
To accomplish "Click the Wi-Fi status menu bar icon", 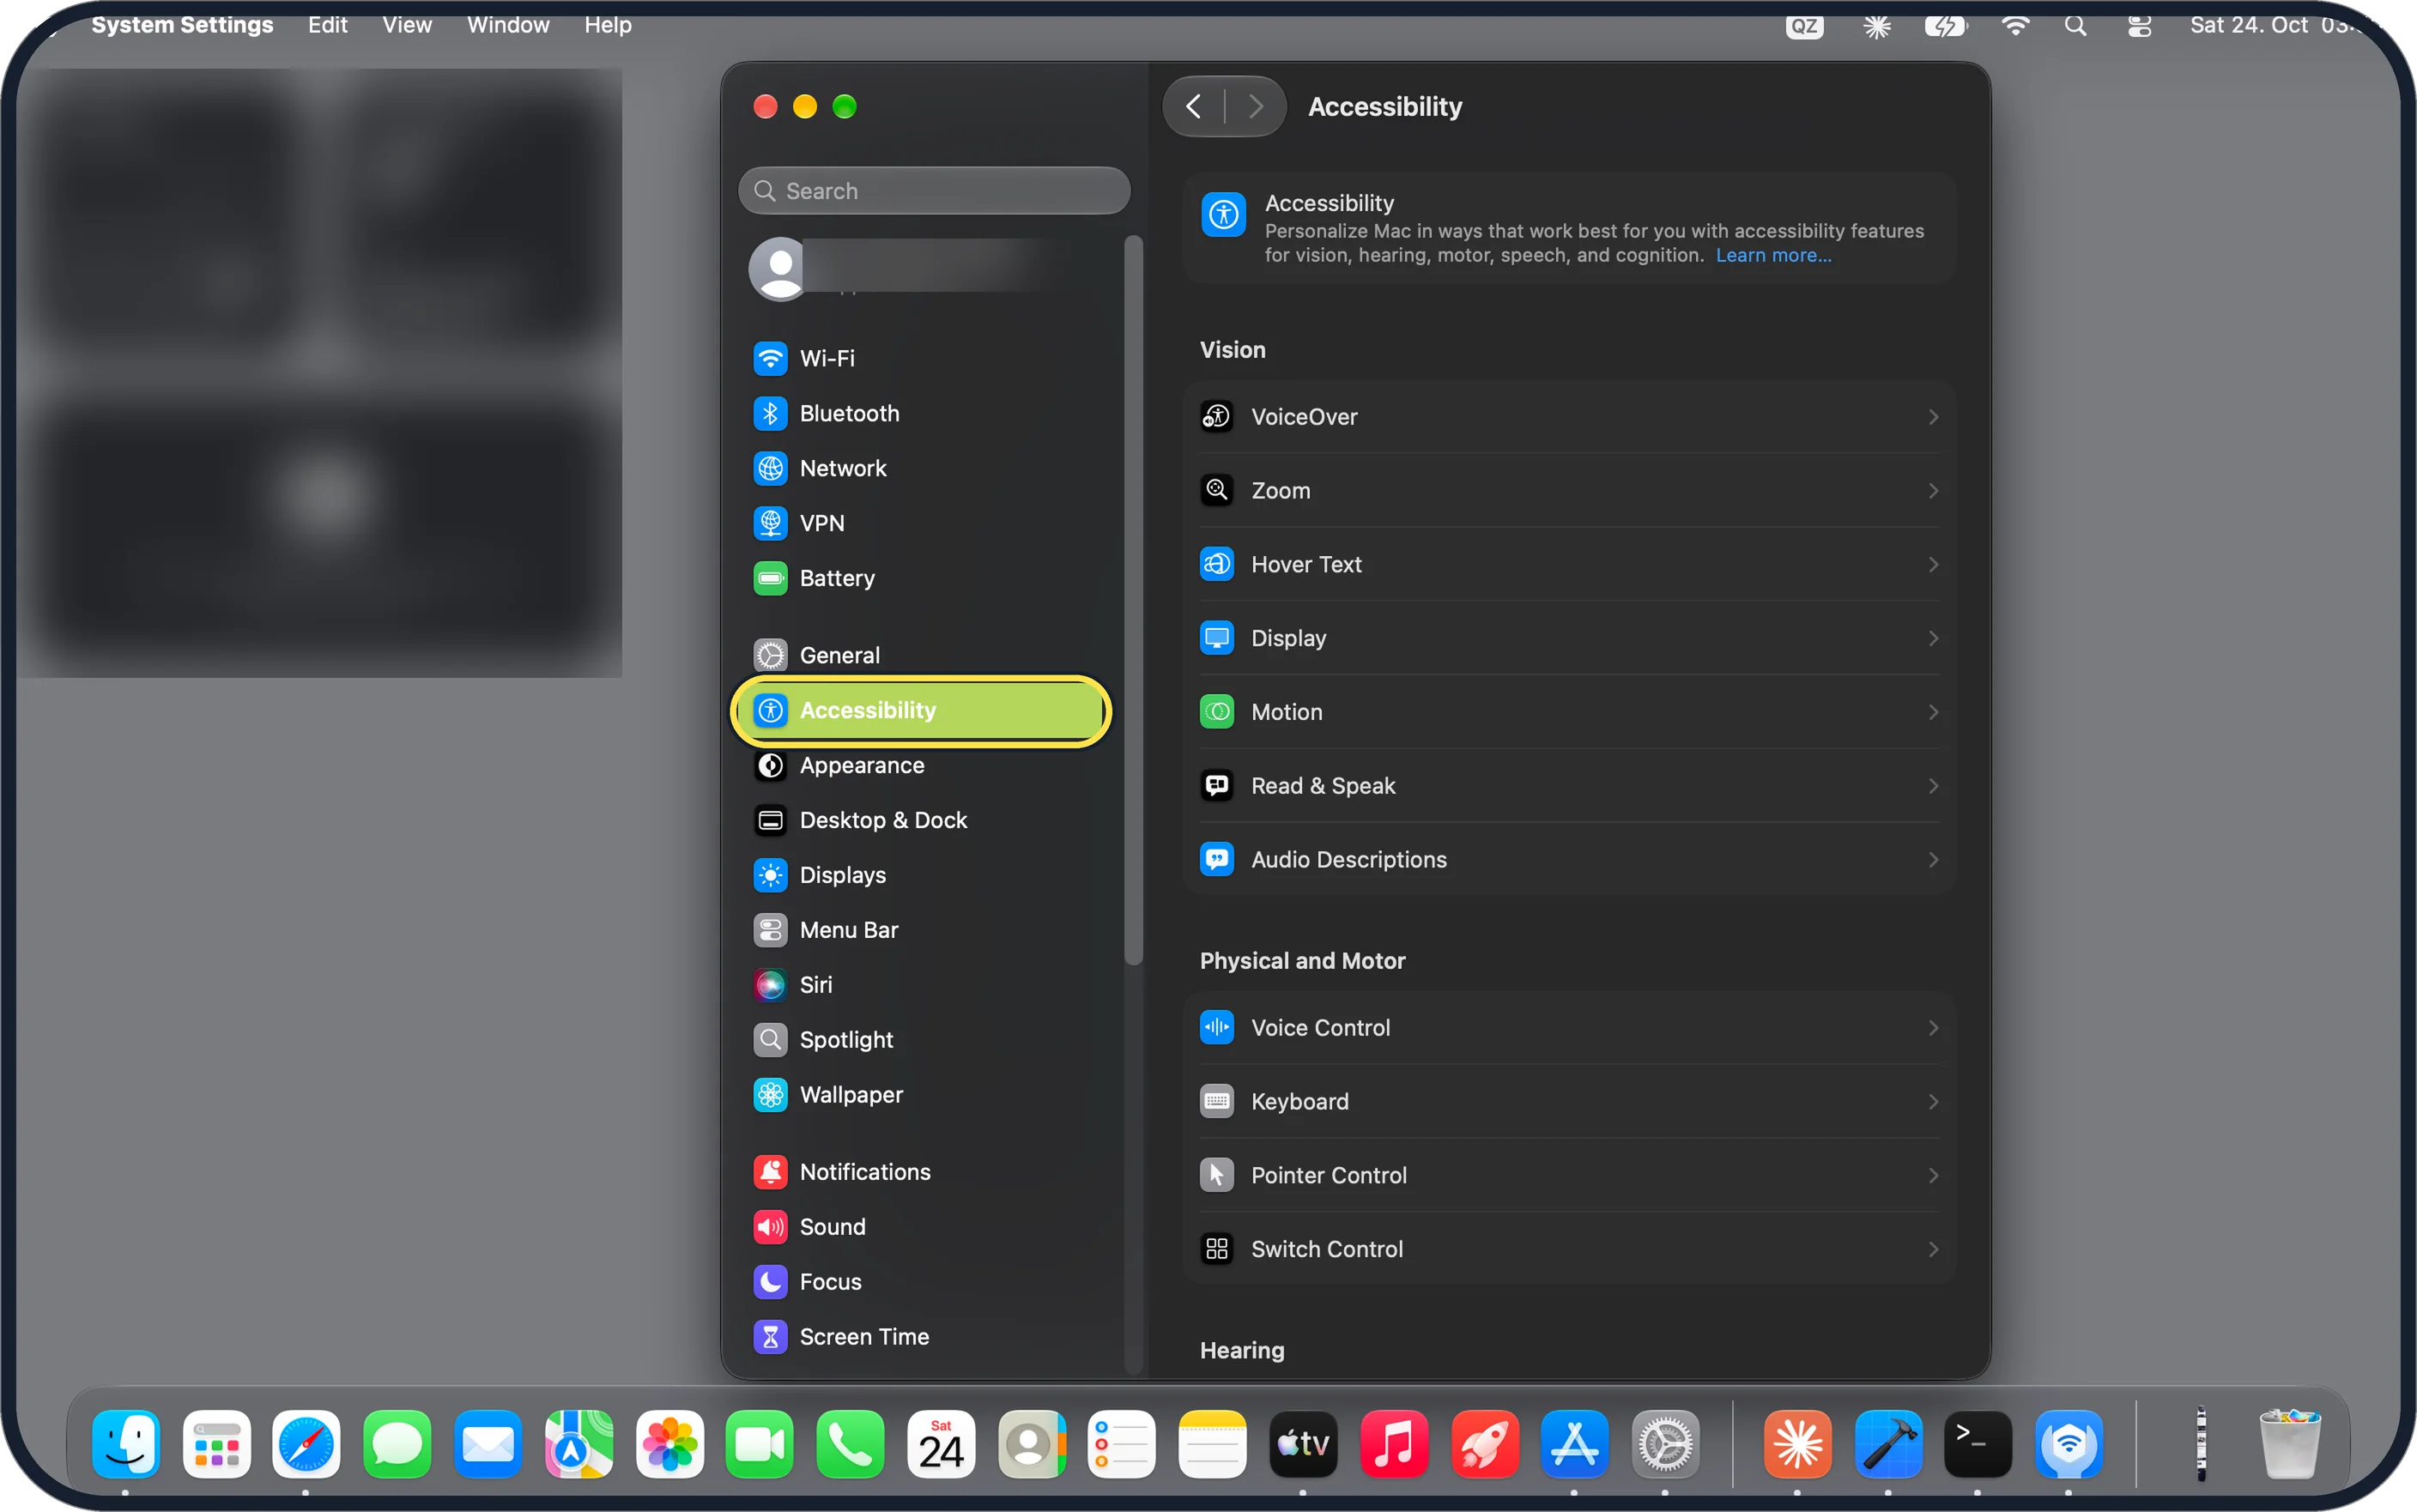I will [x=2015, y=26].
